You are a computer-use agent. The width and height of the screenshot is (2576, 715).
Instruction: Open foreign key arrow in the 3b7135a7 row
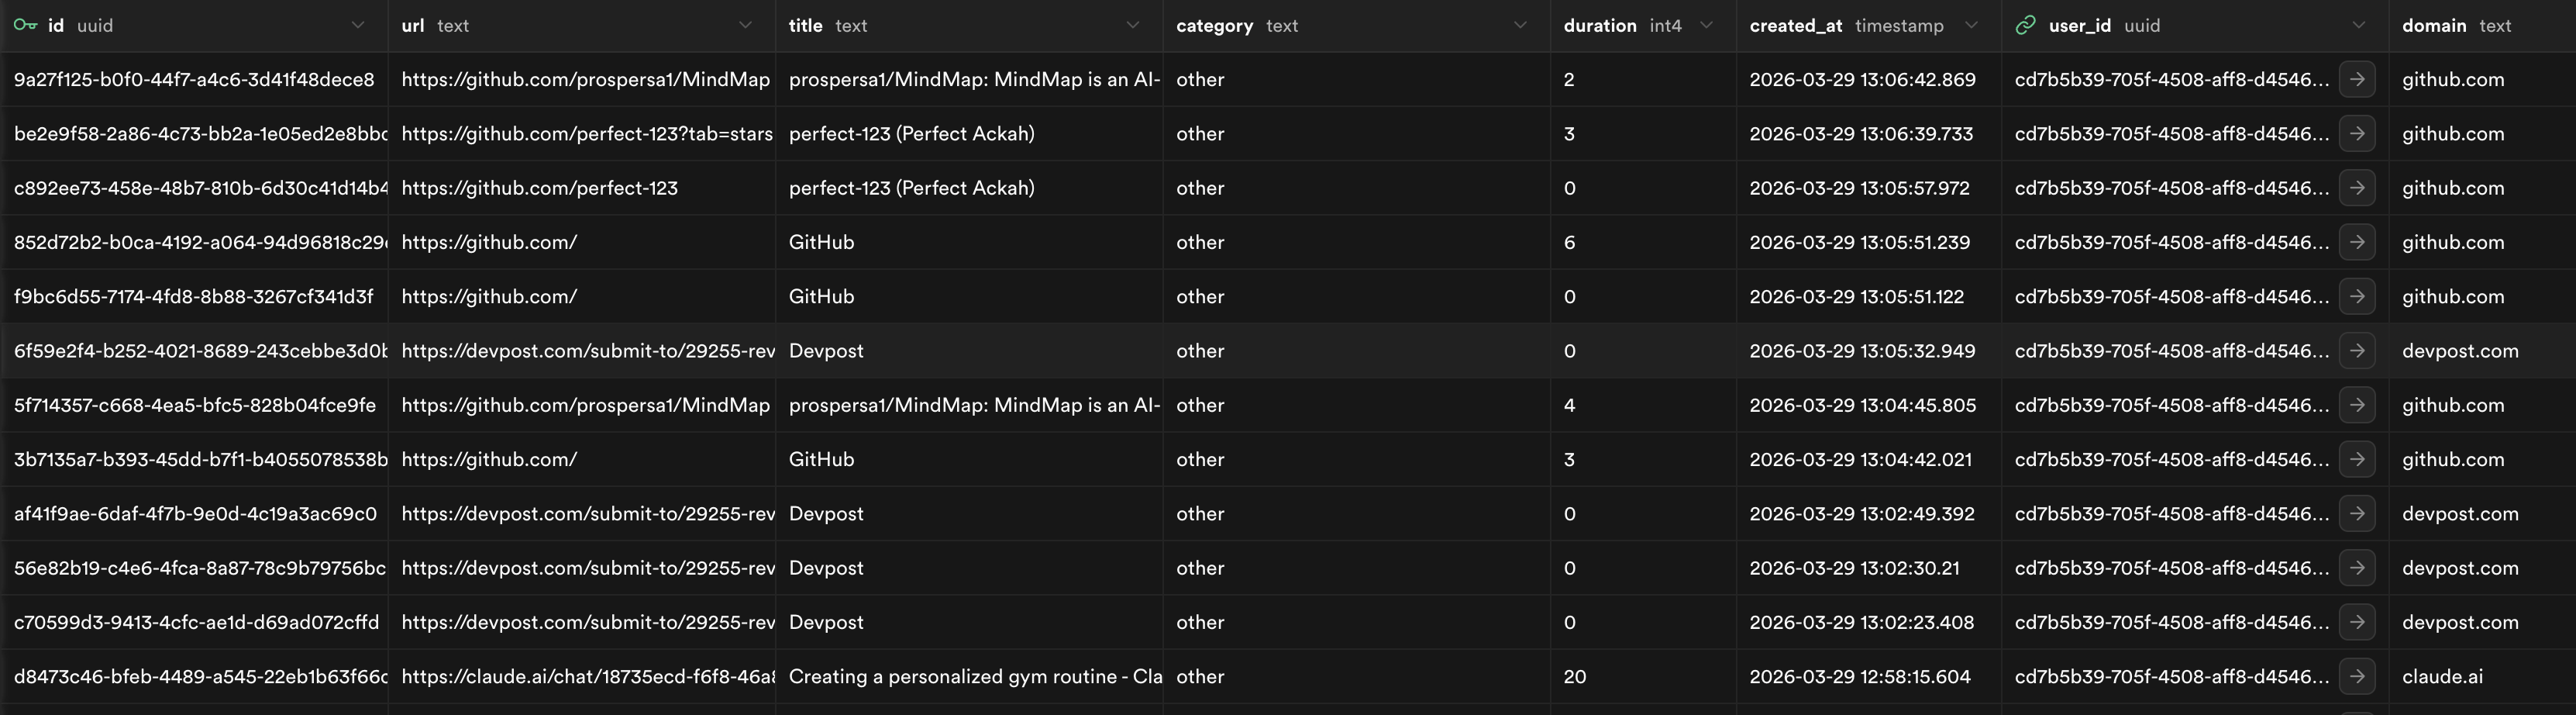click(2357, 459)
